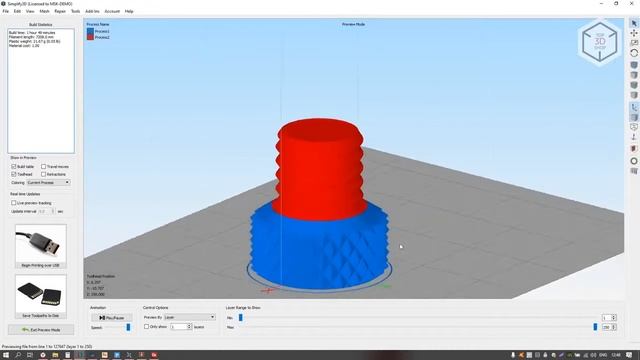Switch to the top view icon
This screenshot has height=360, width=640.
click(633, 75)
